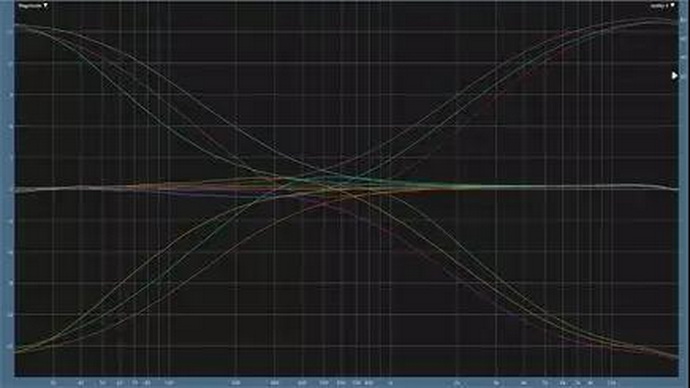Click the topmost level label on the left axis
Screen dimensions: 690x388
click(10, 32)
